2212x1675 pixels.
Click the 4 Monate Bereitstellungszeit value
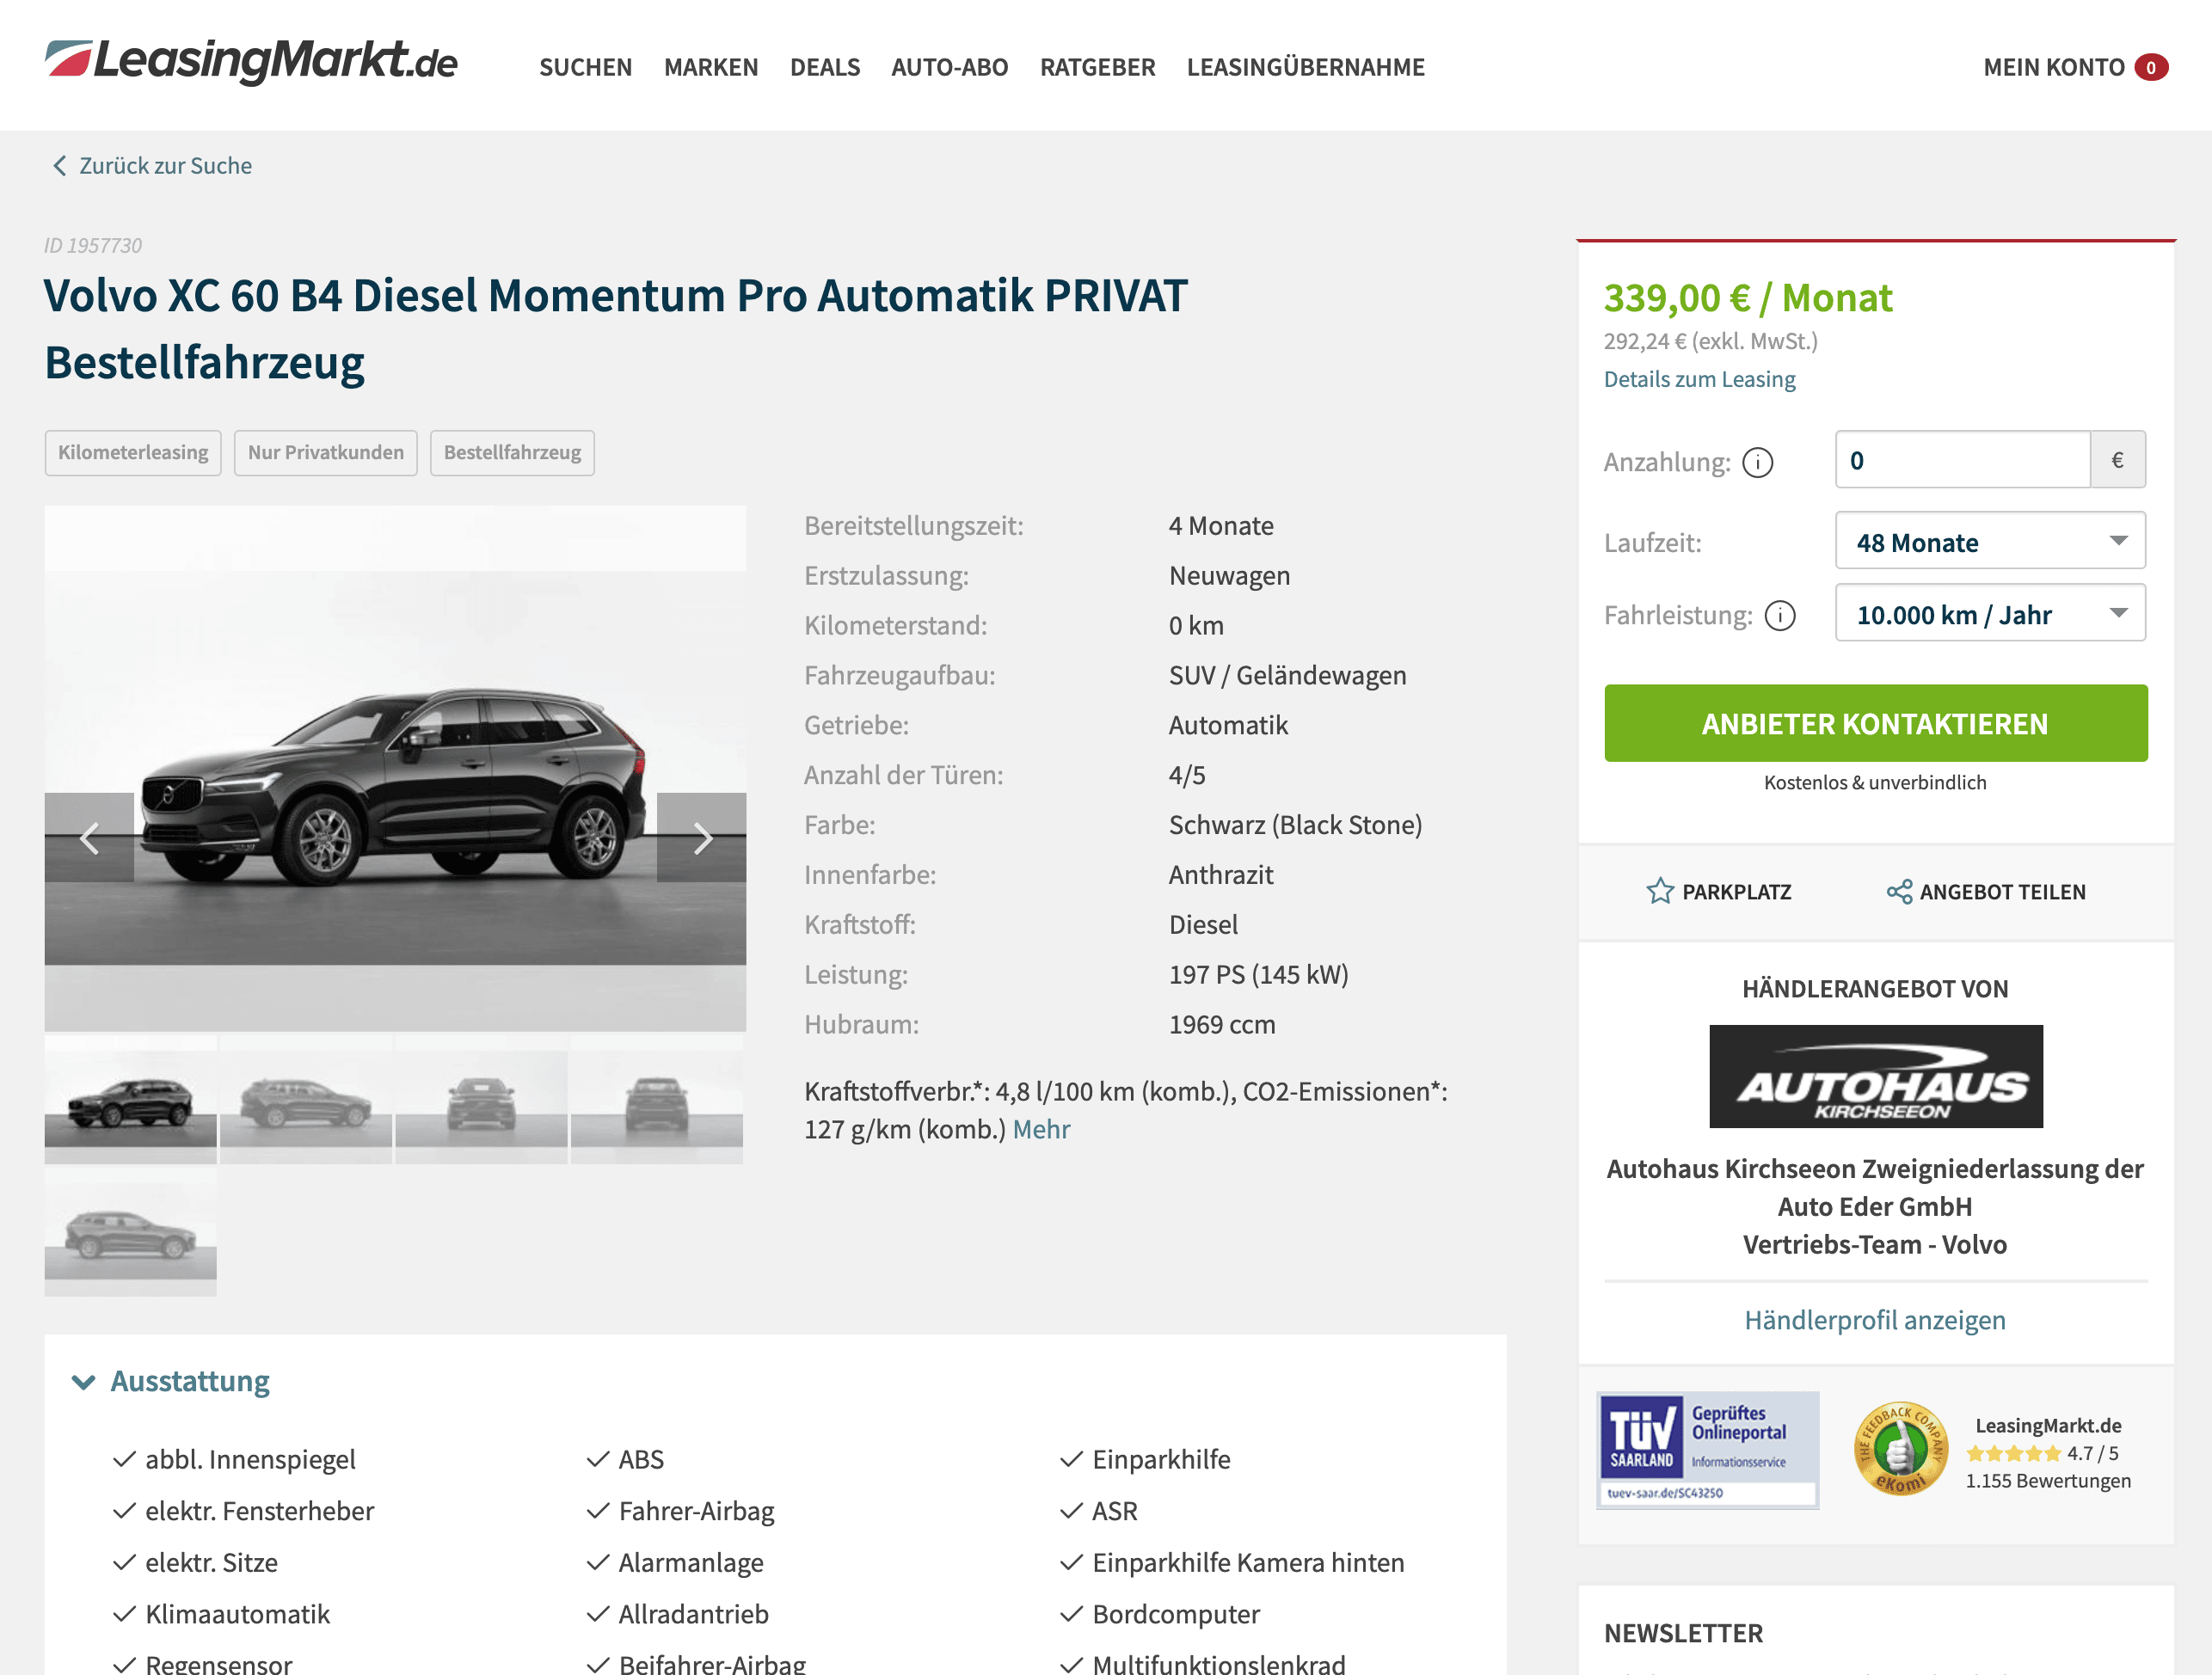(x=1221, y=526)
